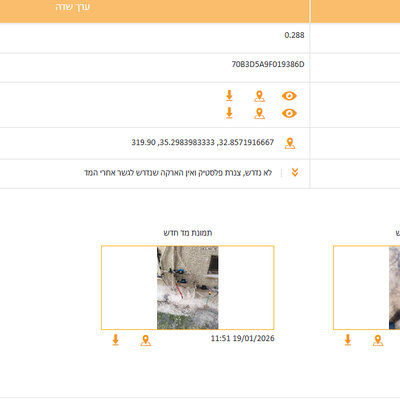Viewport: 400px width, 400px height.
Task: Show the coordinates 32.8571916667 location on map
Action: [290, 143]
